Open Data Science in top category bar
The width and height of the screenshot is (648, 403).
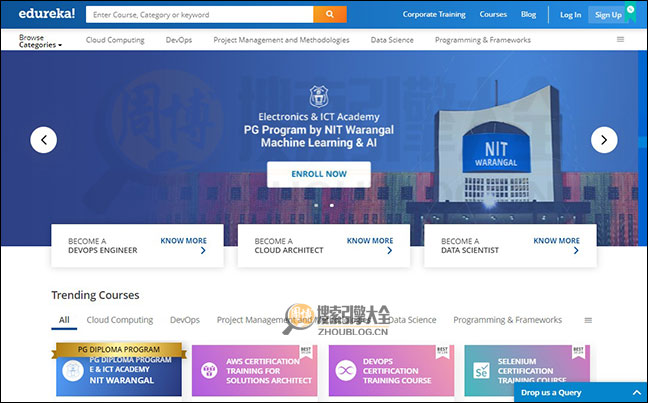click(x=392, y=40)
